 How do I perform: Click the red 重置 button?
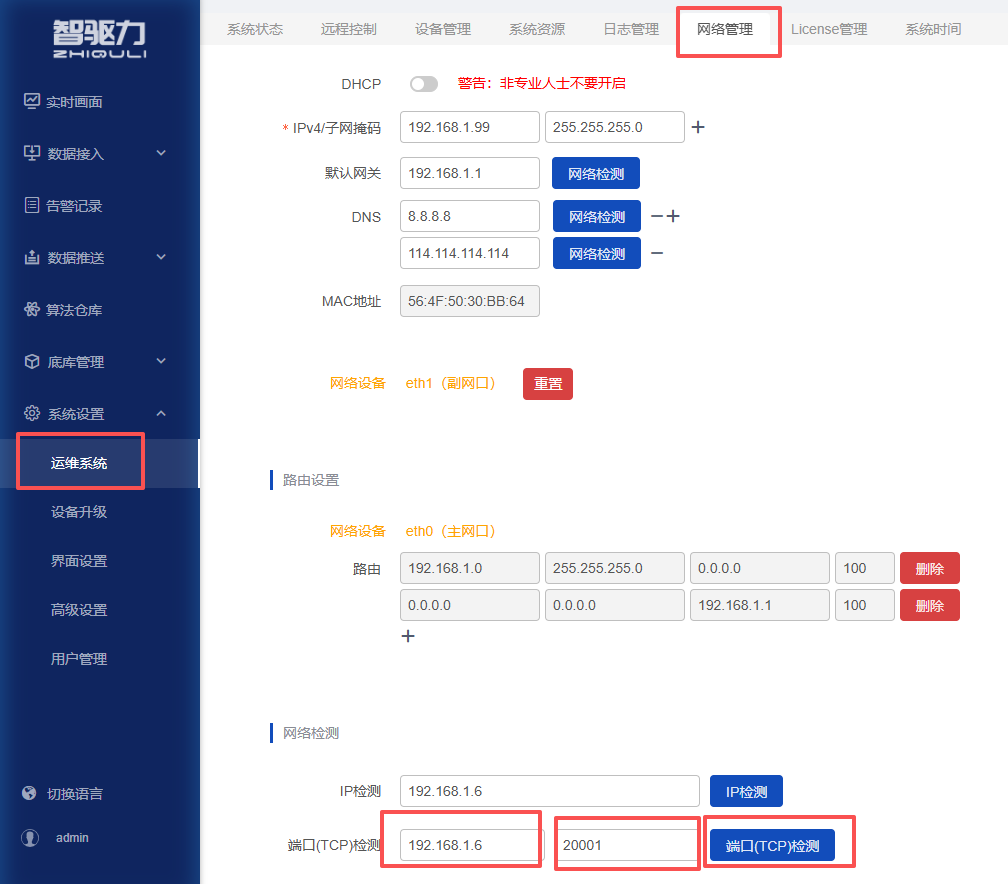click(x=548, y=384)
